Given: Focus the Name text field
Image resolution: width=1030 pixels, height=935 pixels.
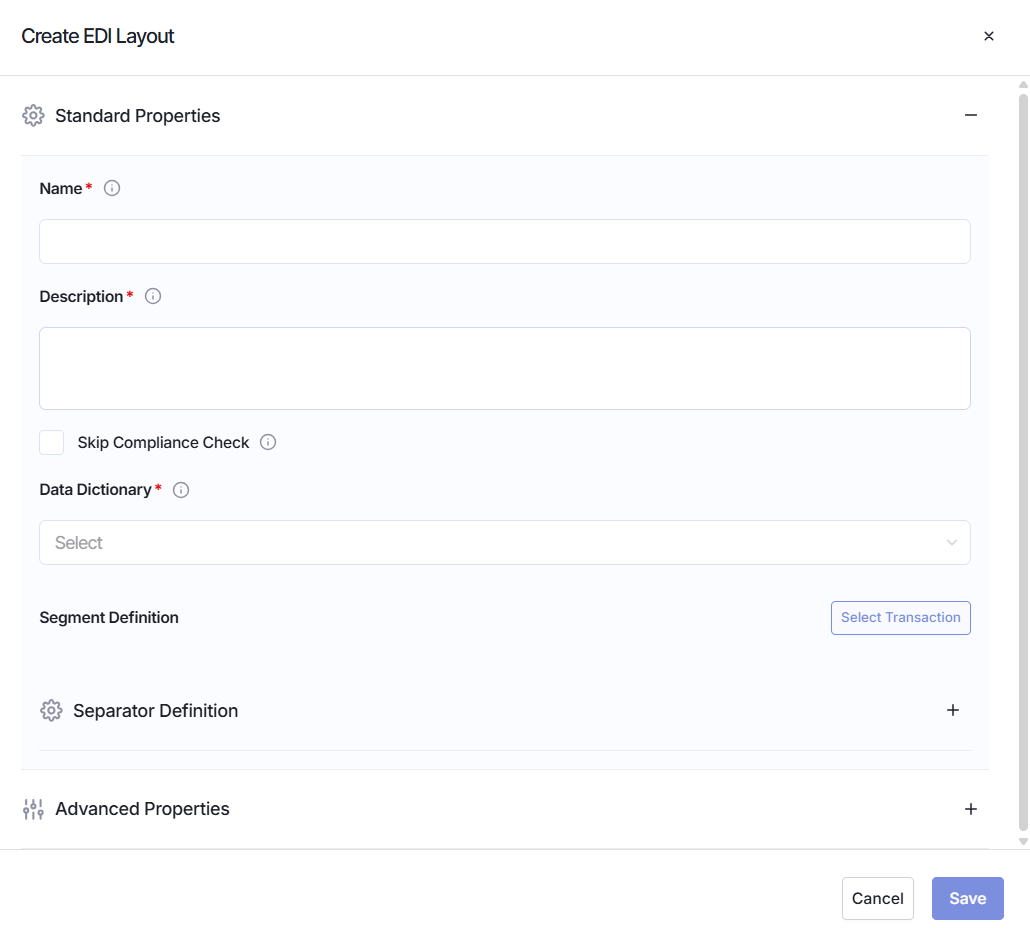Looking at the screenshot, I should [x=504, y=242].
